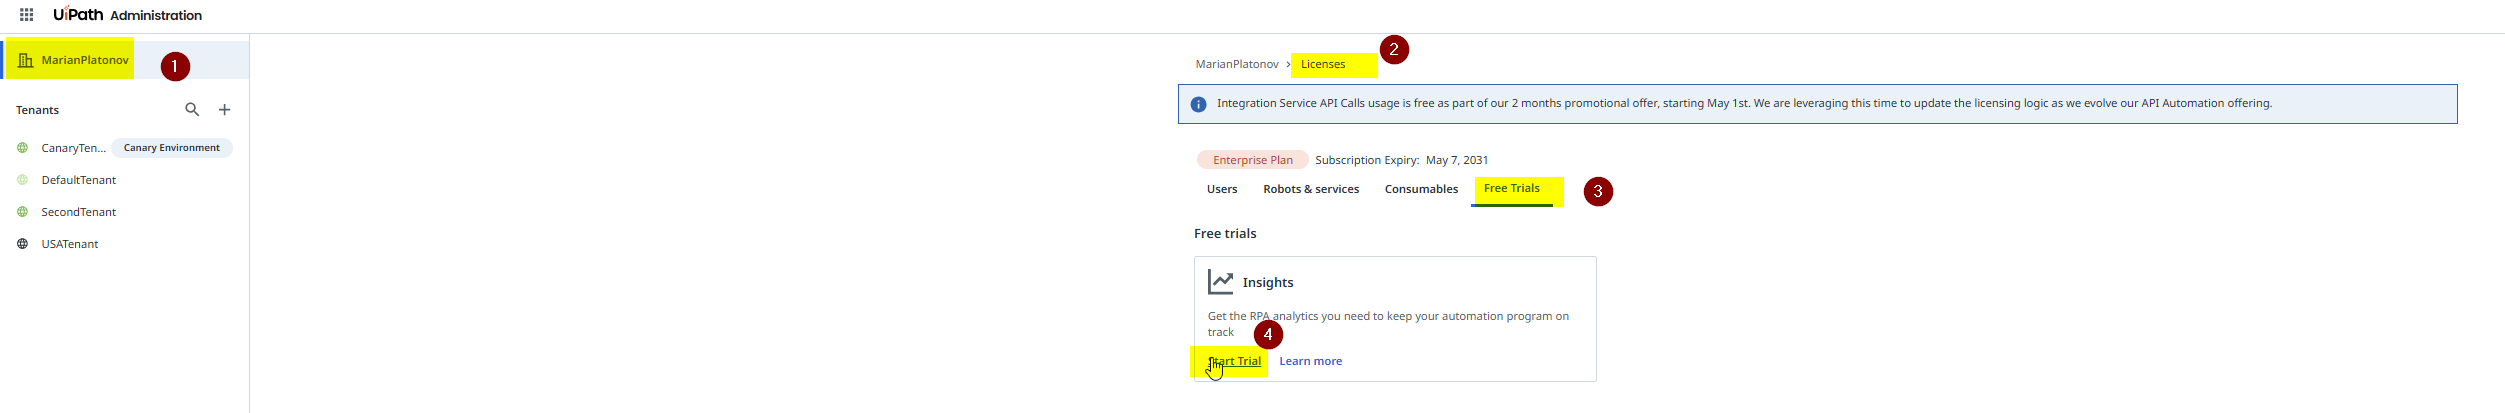Search tenants with magnifier icon
2505x413 pixels.
pyautogui.click(x=192, y=110)
